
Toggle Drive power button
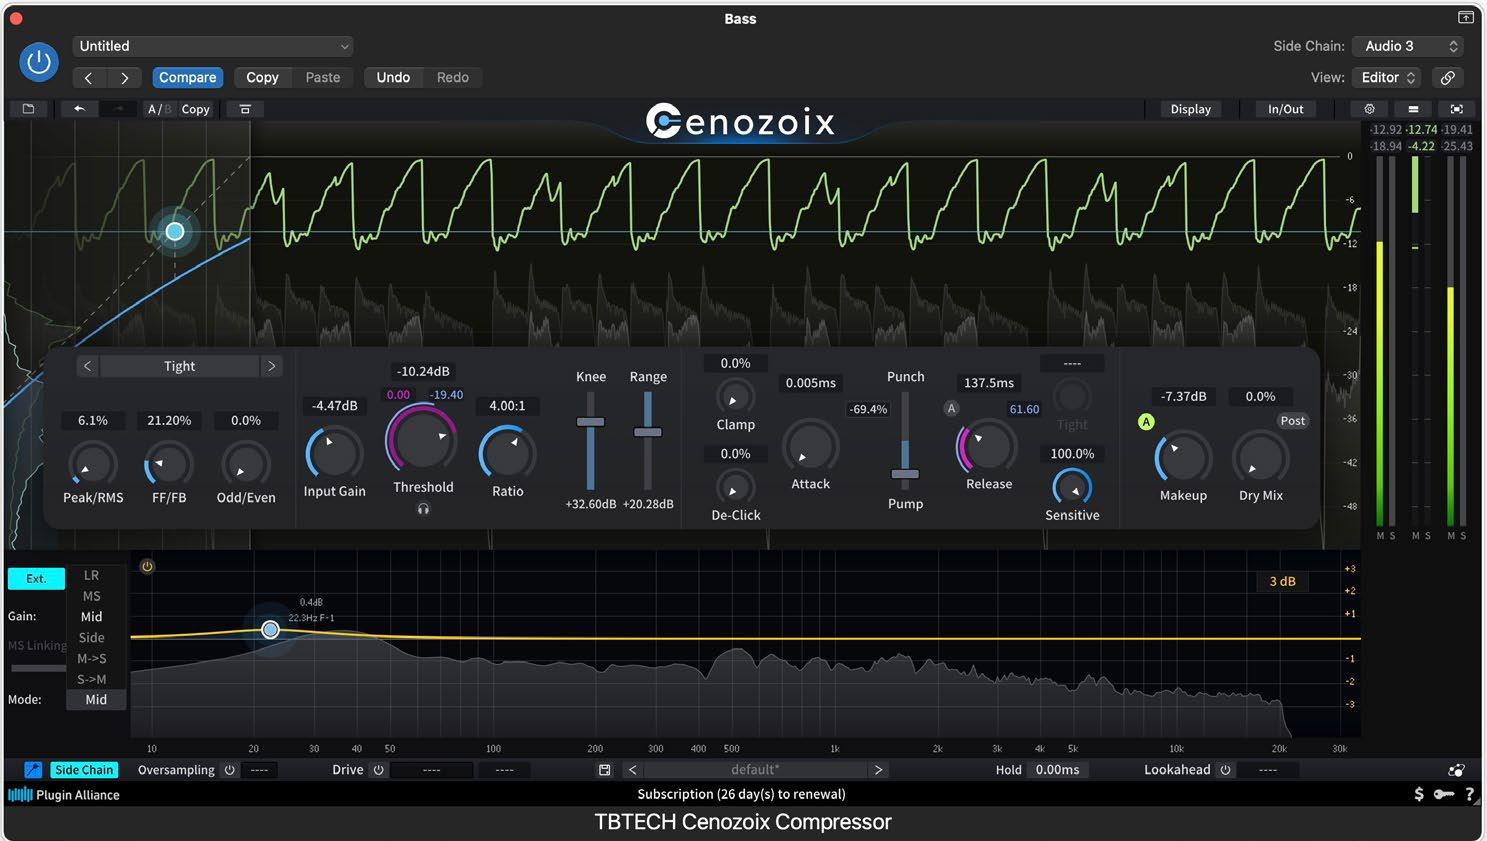[378, 770]
